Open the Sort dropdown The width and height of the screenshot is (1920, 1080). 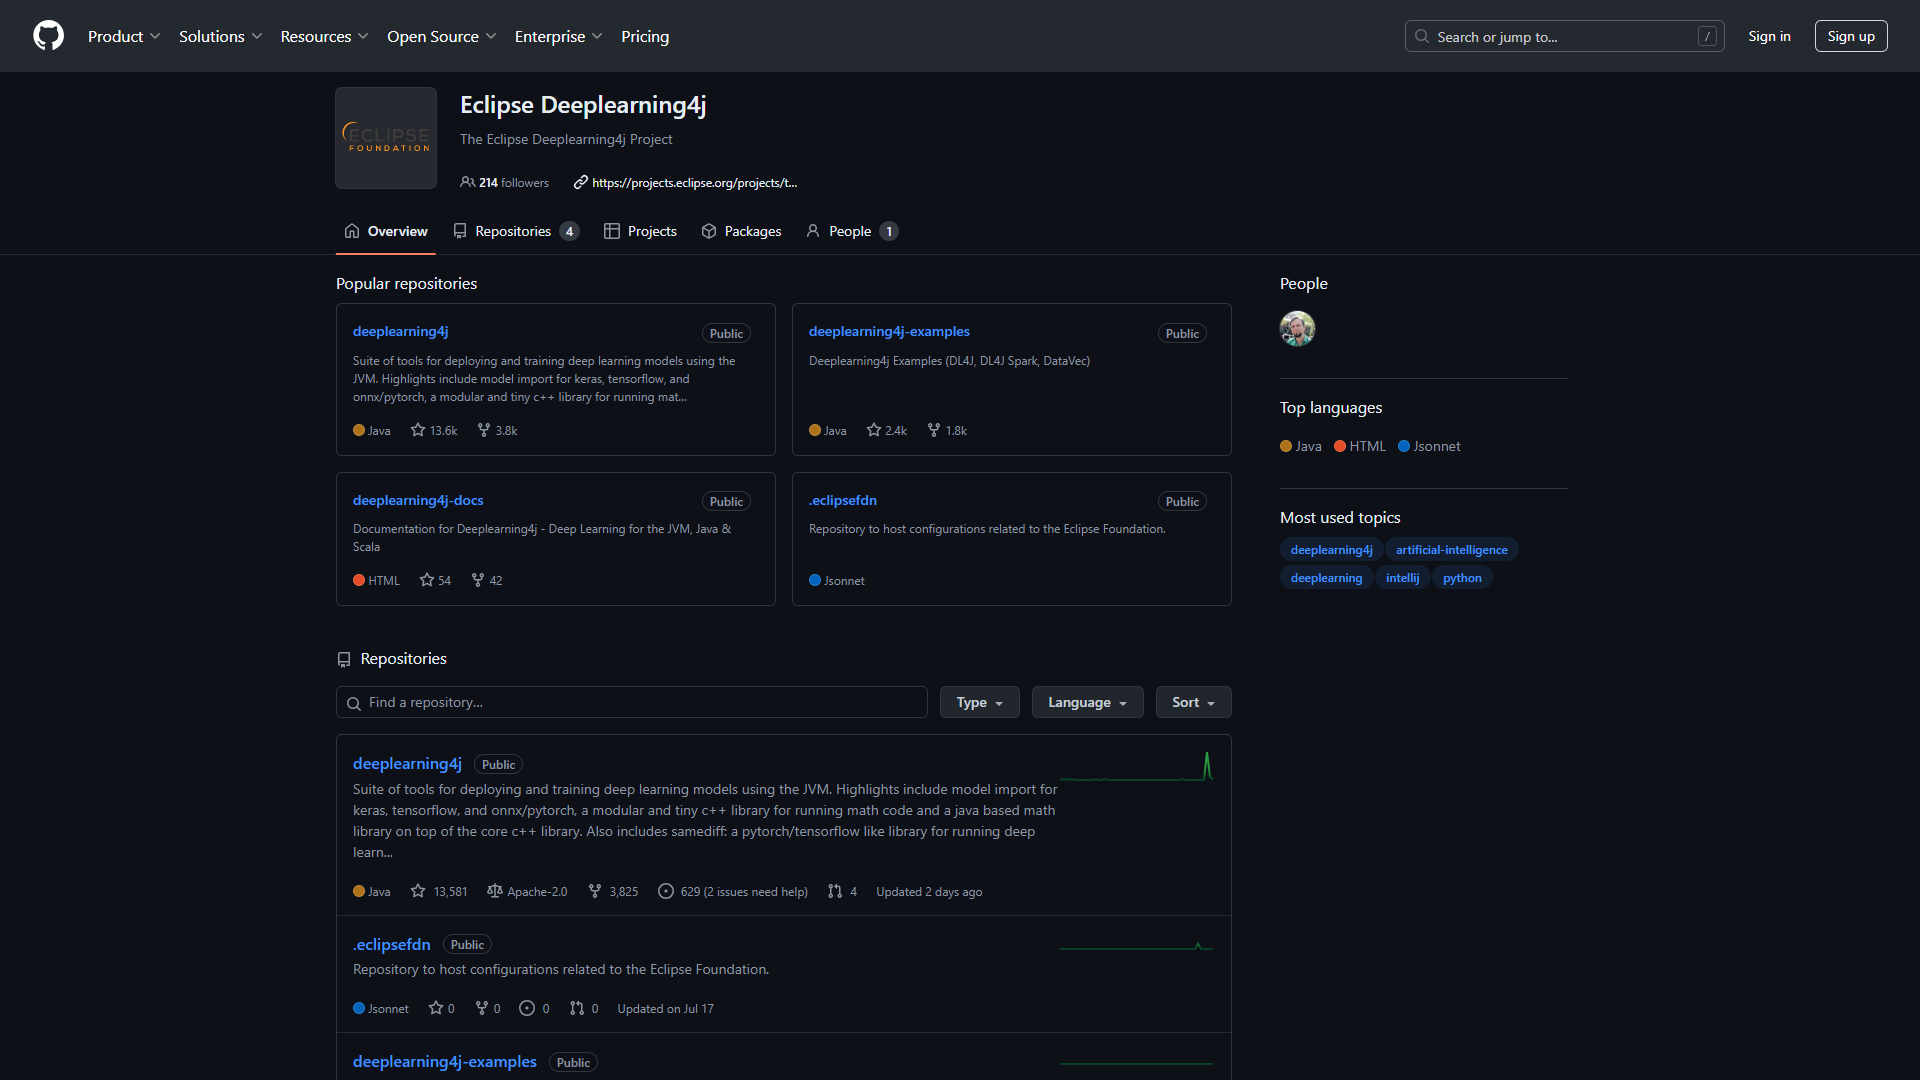[1193, 702]
